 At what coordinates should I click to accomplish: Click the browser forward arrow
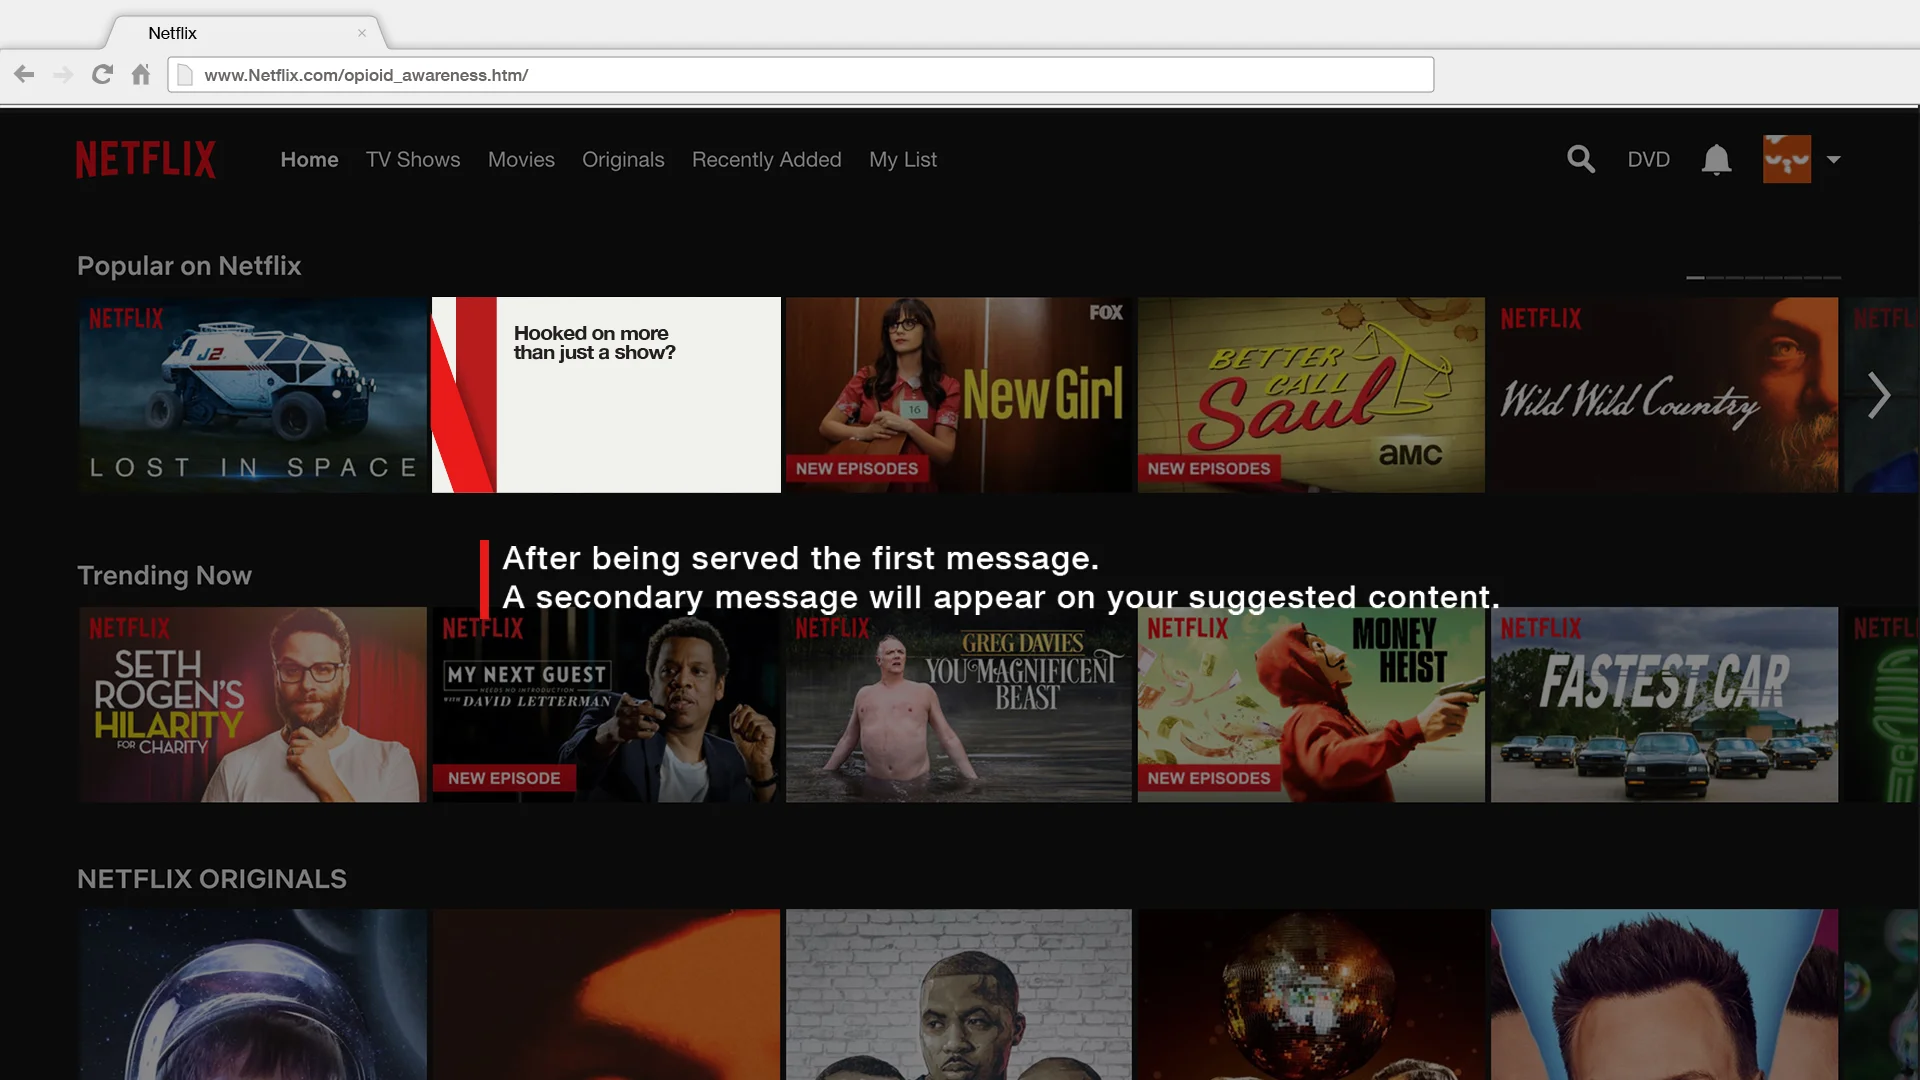pyautogui.click(x=63, y=74)
